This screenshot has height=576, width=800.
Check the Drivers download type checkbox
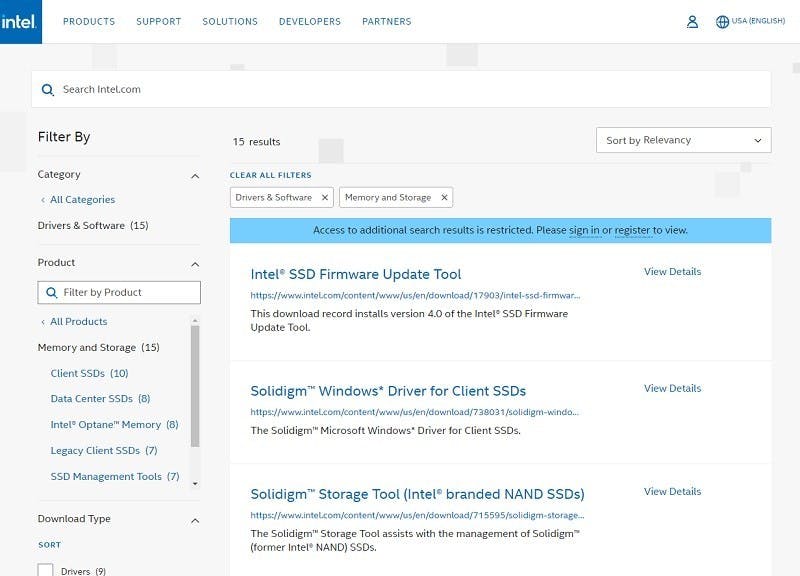pyautogui.click(x=45, y=571)
